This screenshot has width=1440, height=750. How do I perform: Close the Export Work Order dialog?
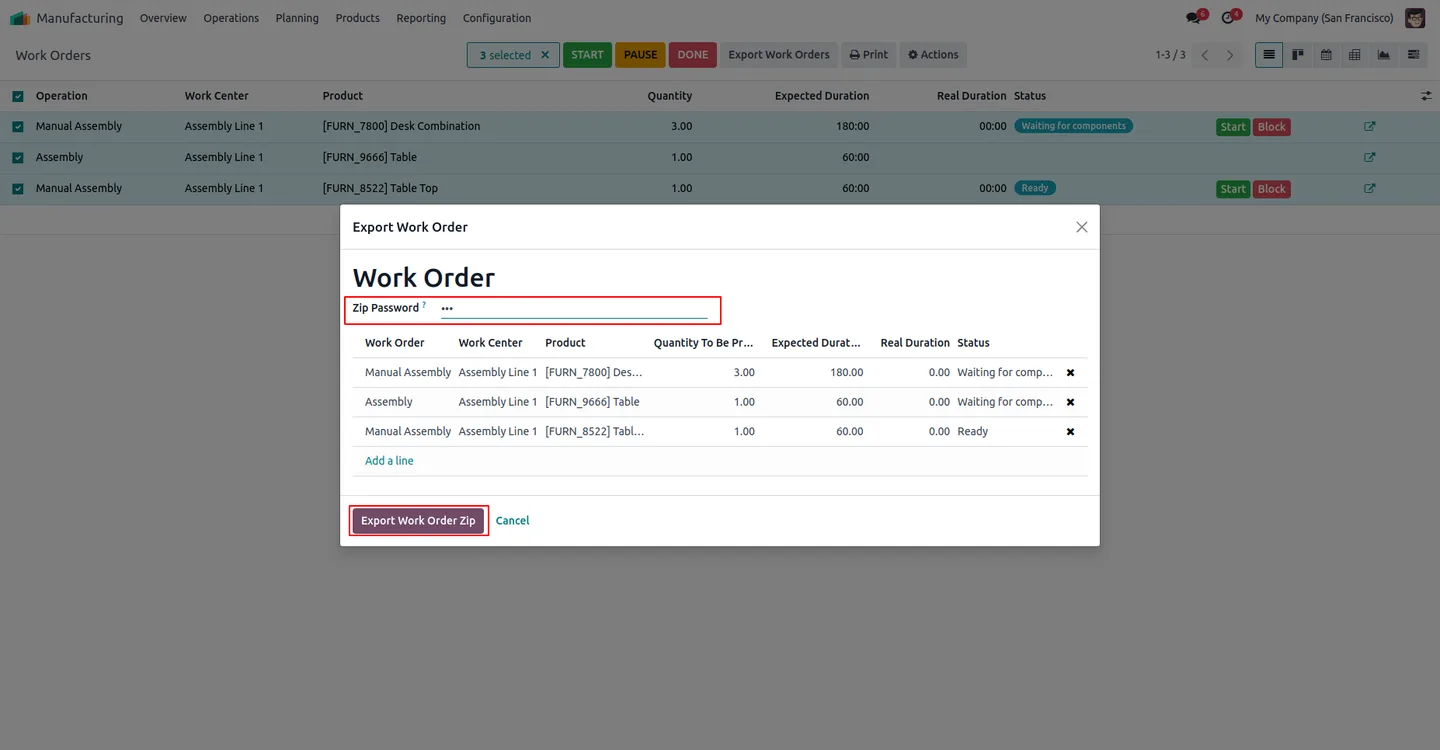click(1081, 227)
